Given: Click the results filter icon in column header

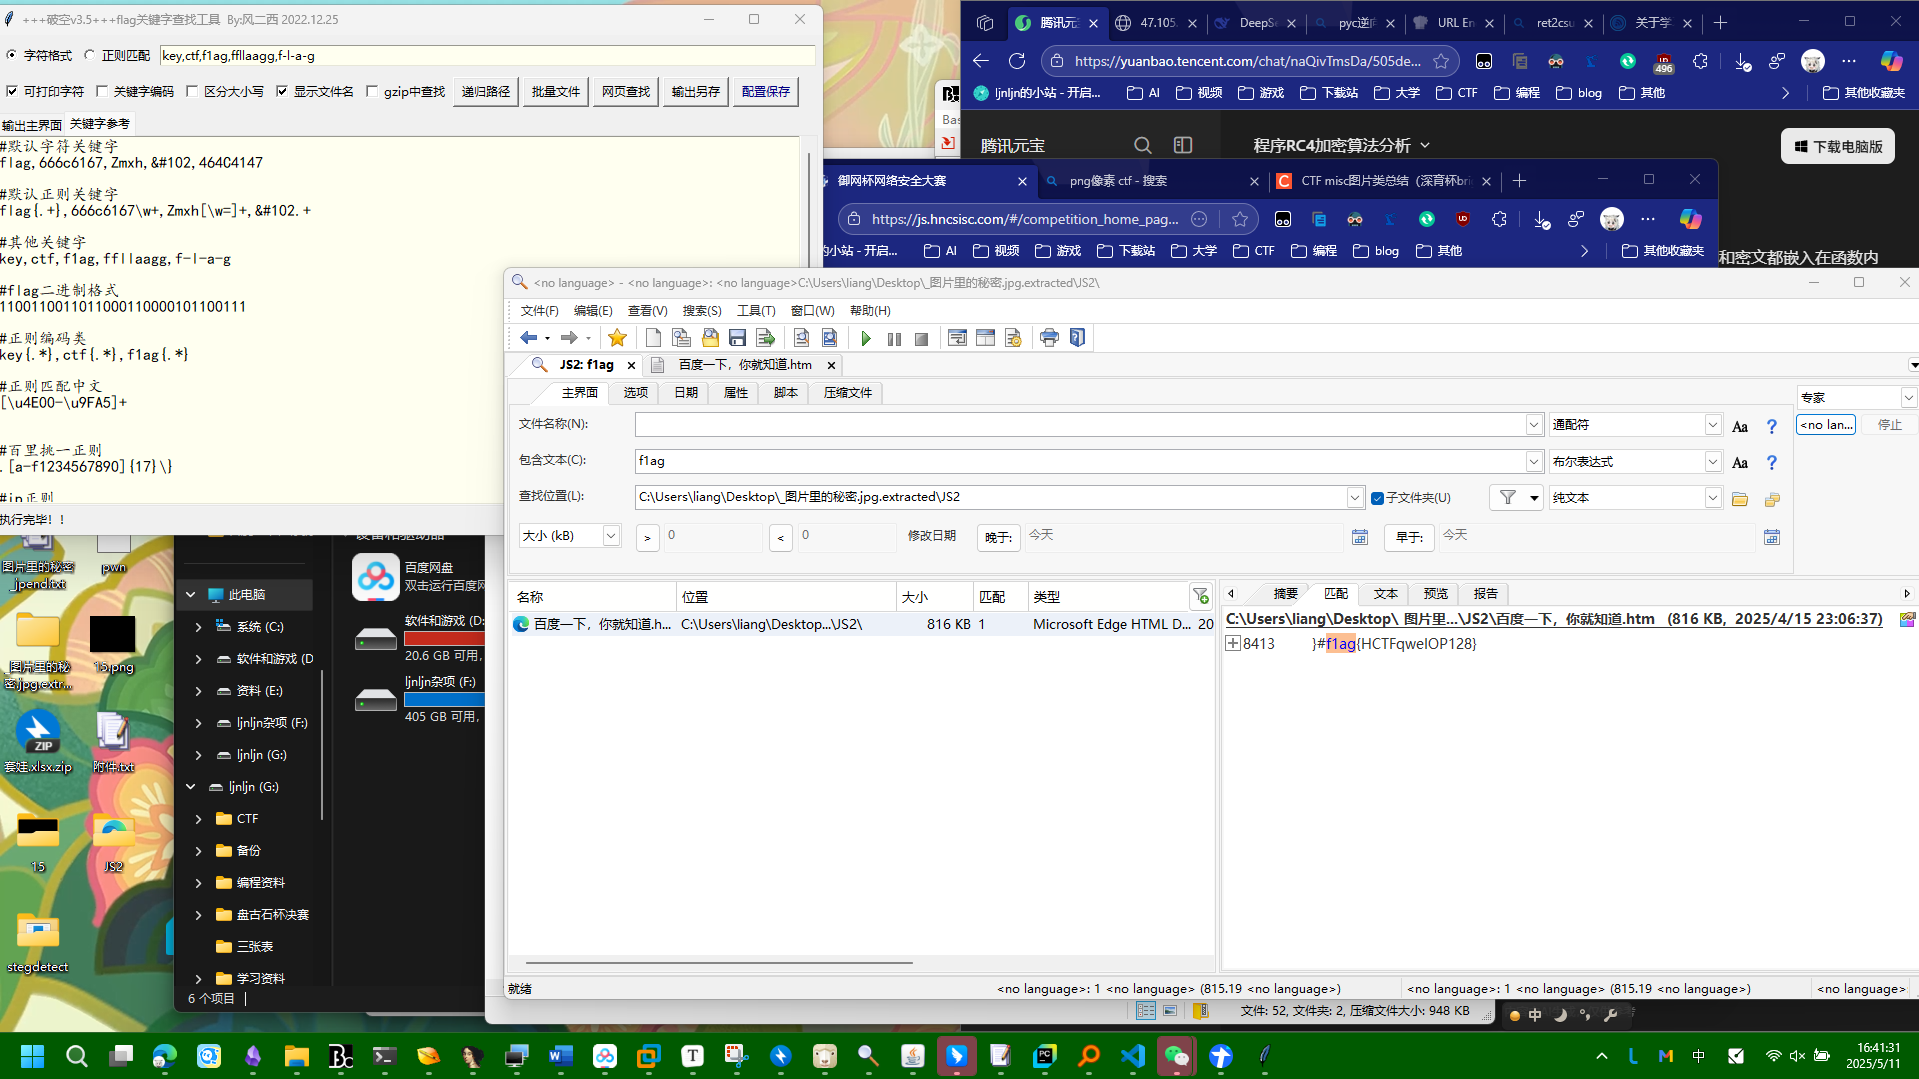Looking at the screenshot, I should tap(1201, 597).
